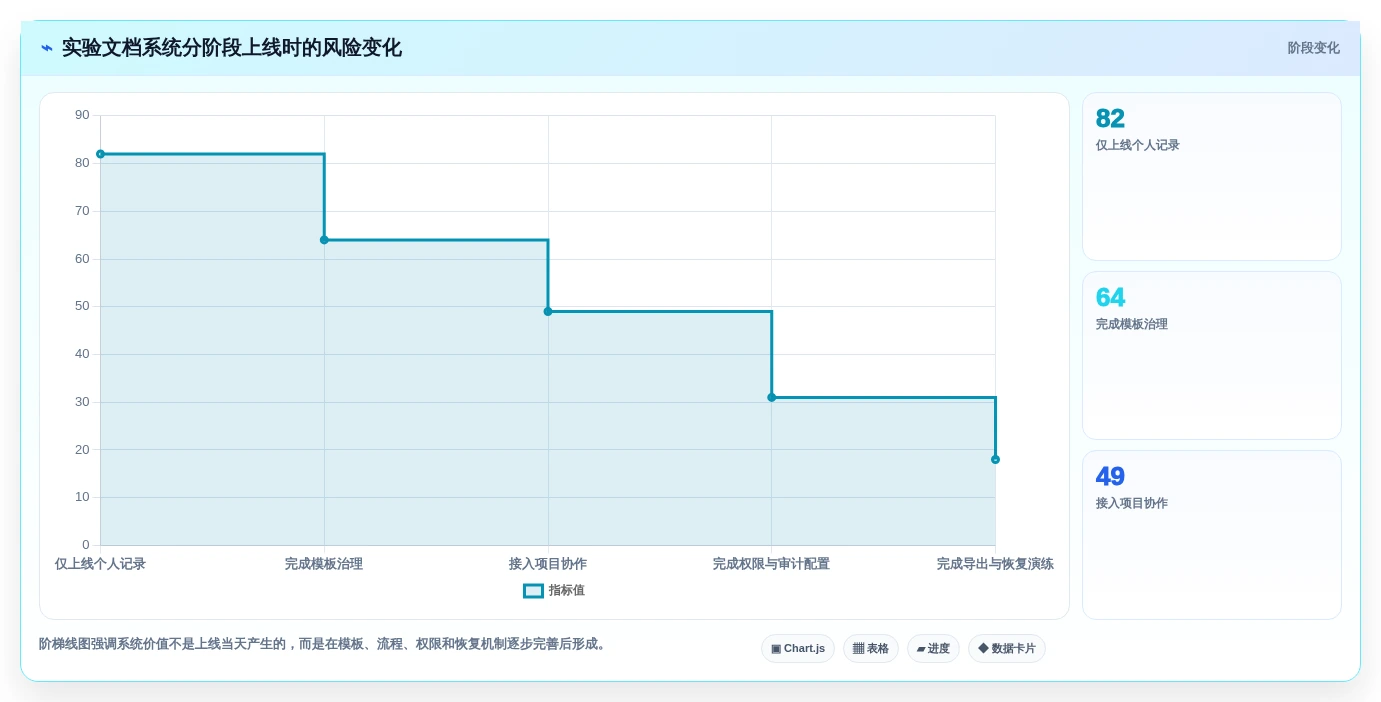Screen dimensions: 1381x702
Task: Click the 阶段变化 label in header
Action: click(x=1313, y=48)
